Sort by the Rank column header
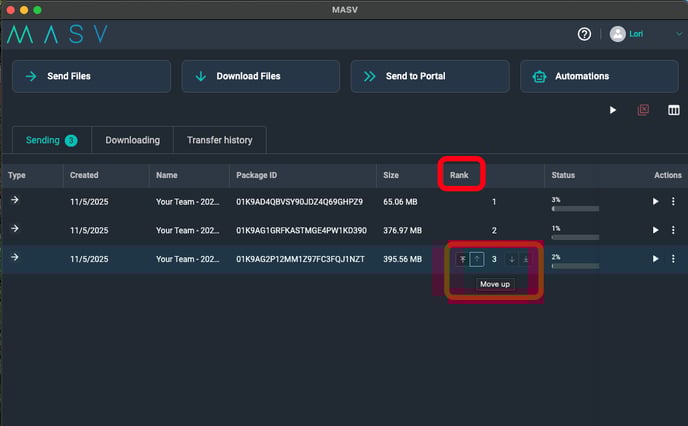The width and height of the screenshot is (688, 426). [459, 175]
